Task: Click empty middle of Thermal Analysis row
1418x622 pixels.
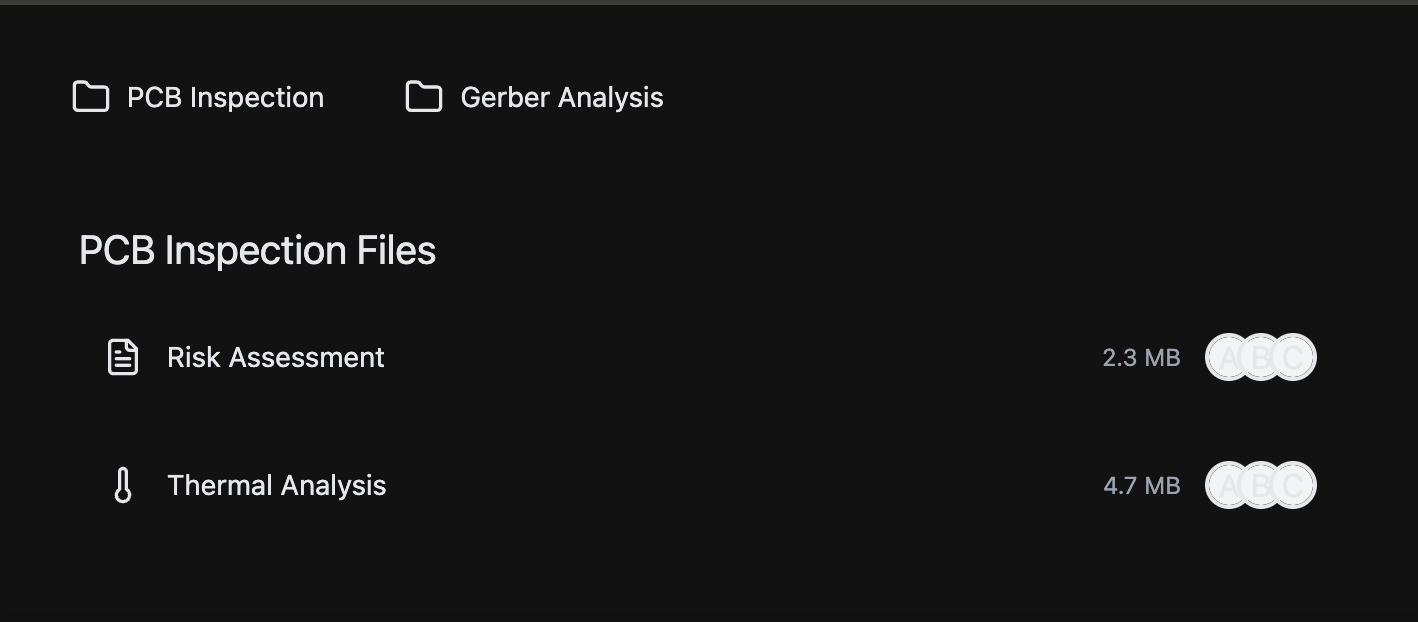Action: (740, 485)
